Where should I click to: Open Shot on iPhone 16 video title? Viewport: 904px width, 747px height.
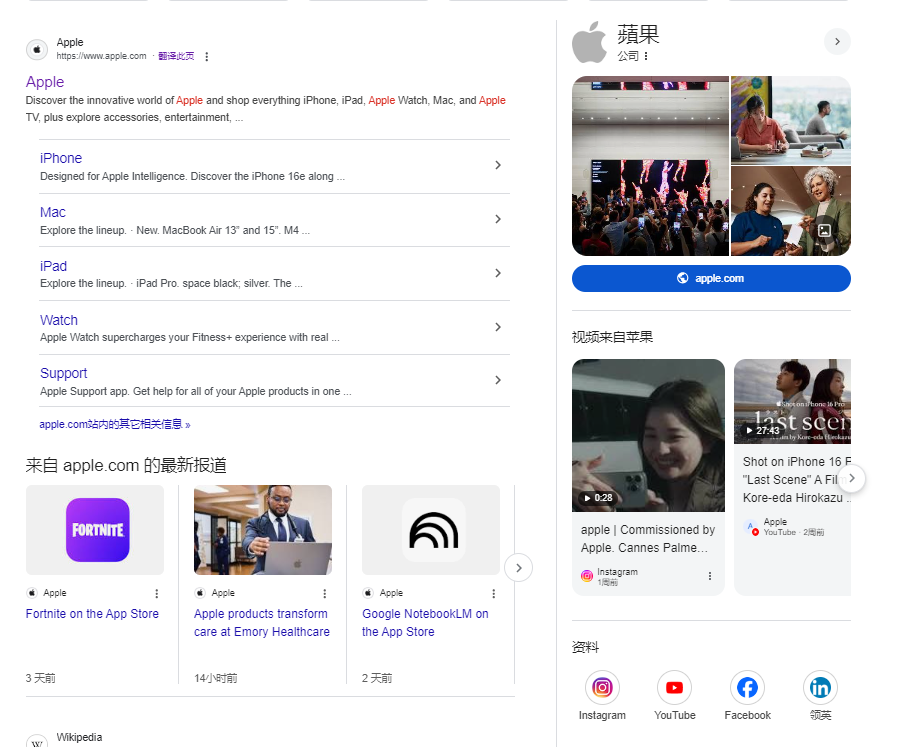coord(797,480)
